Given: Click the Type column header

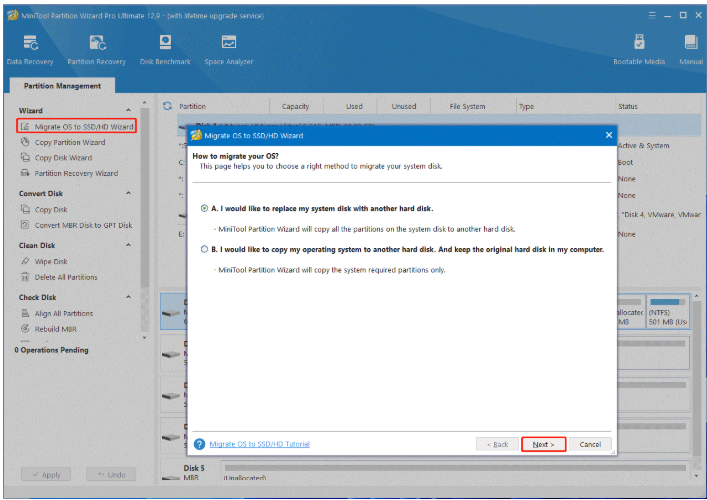Looking at the screenshot, I should pos(526,106).
